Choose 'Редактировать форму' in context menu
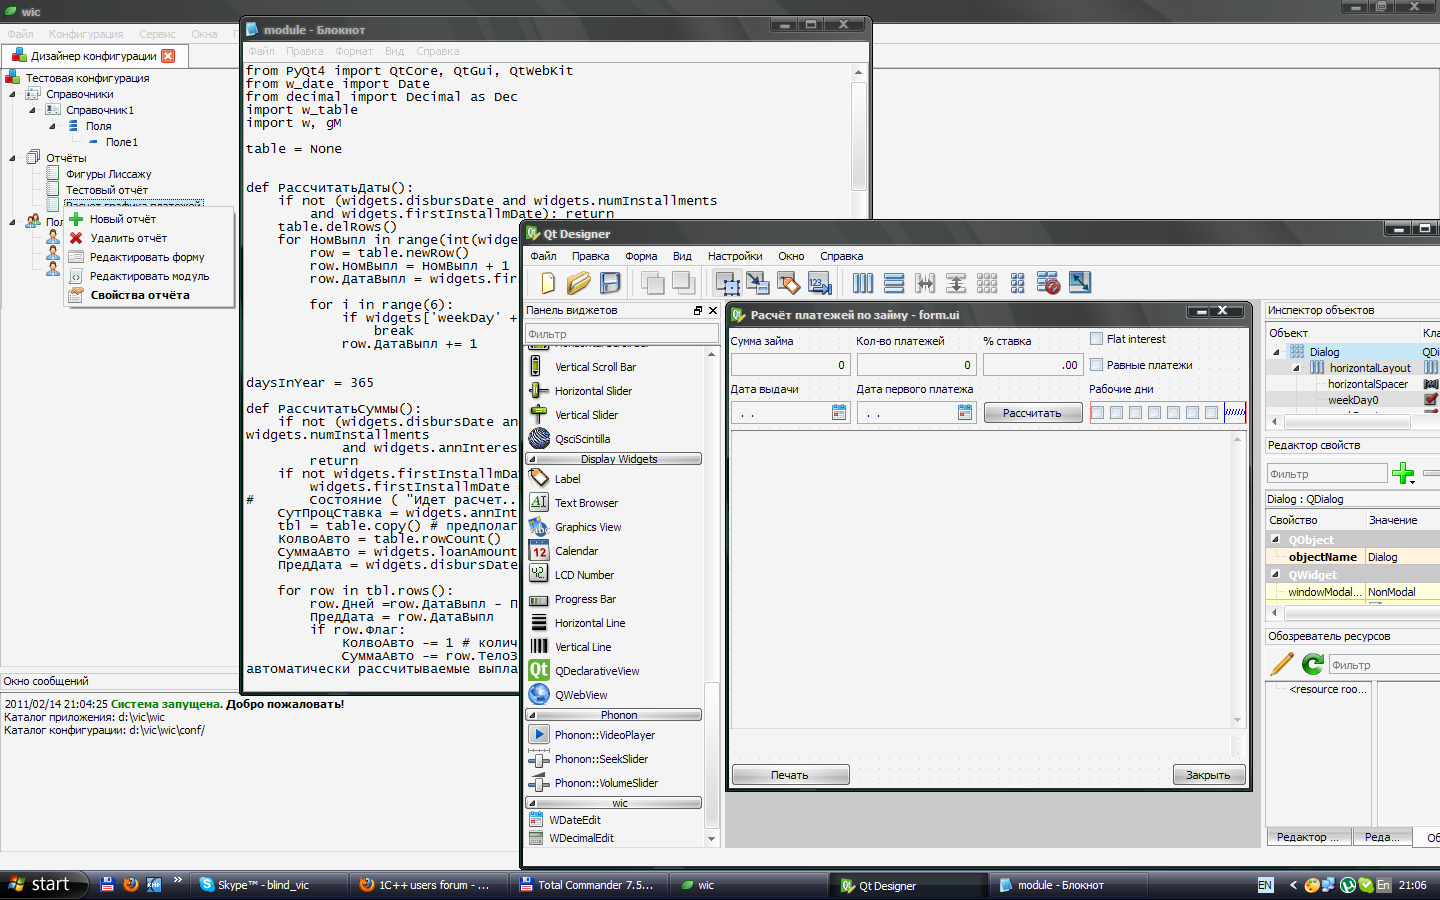1440x900 pixels. (147, 257)
